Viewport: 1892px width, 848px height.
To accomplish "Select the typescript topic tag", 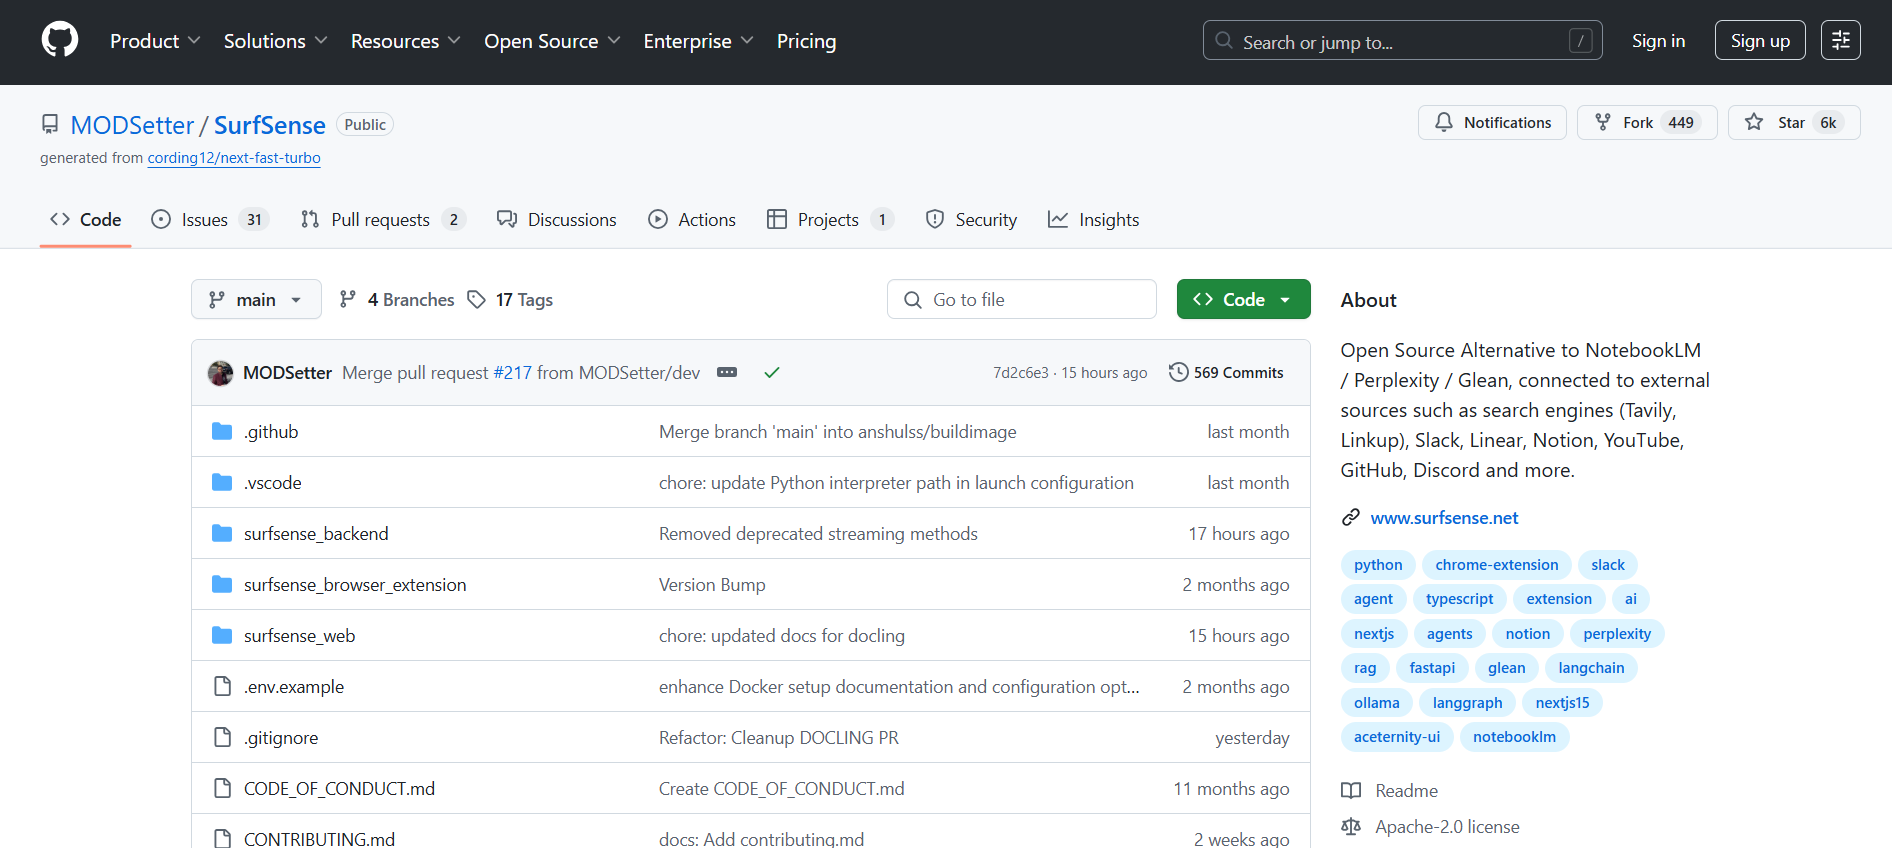I will (1459, 599).
